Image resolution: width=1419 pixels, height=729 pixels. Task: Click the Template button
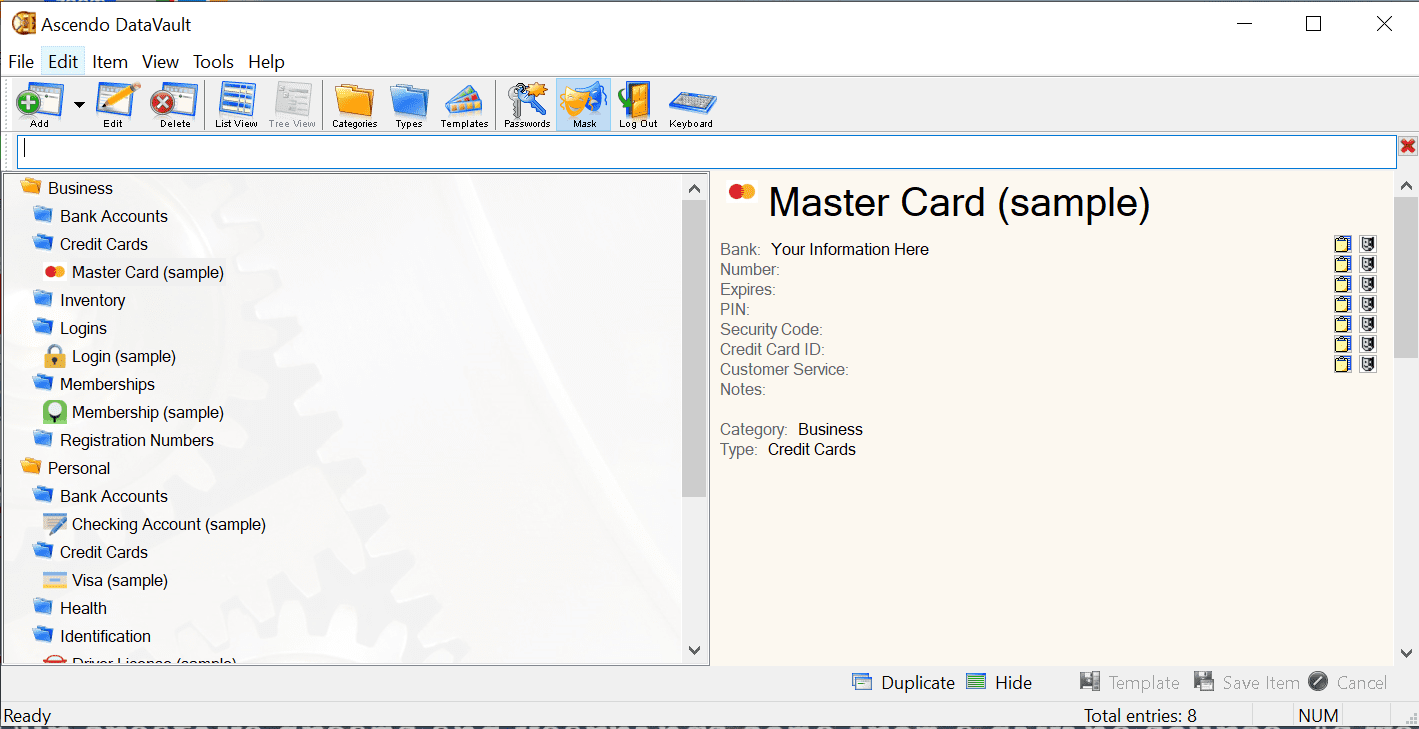click(1130, 683)
